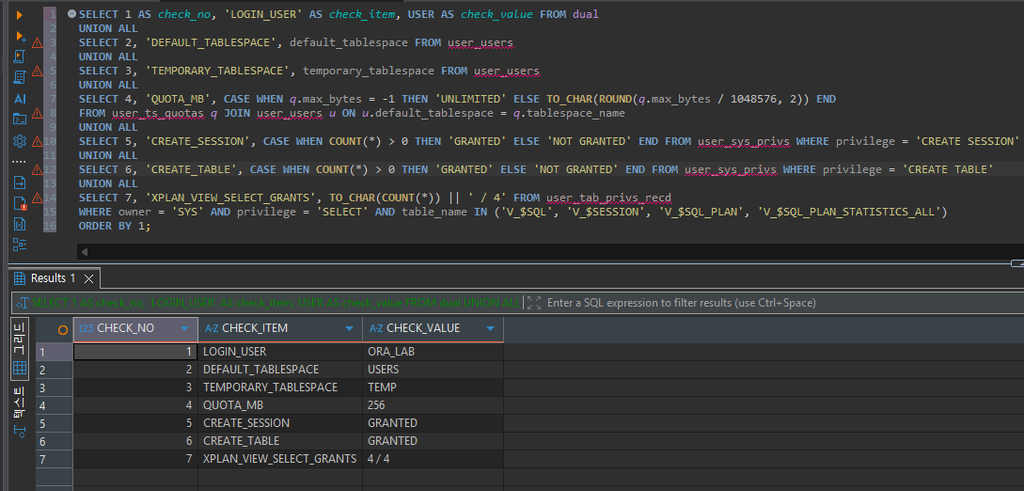Select the GRANTED cell in CREATE_TABLE row

[x=433, y=441]
